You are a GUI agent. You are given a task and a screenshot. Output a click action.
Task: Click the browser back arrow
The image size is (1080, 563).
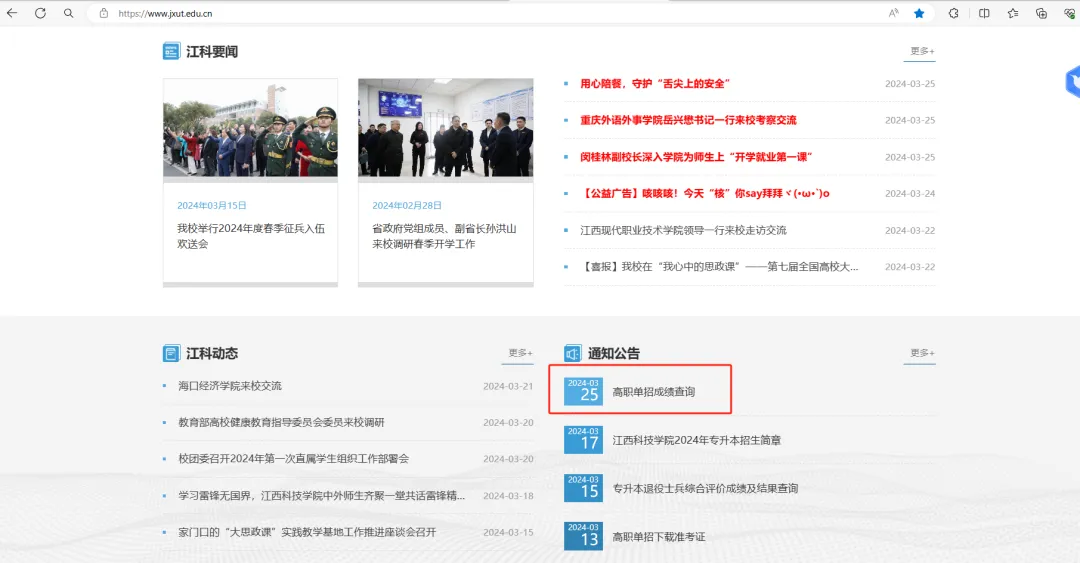(x=12, y=13)
